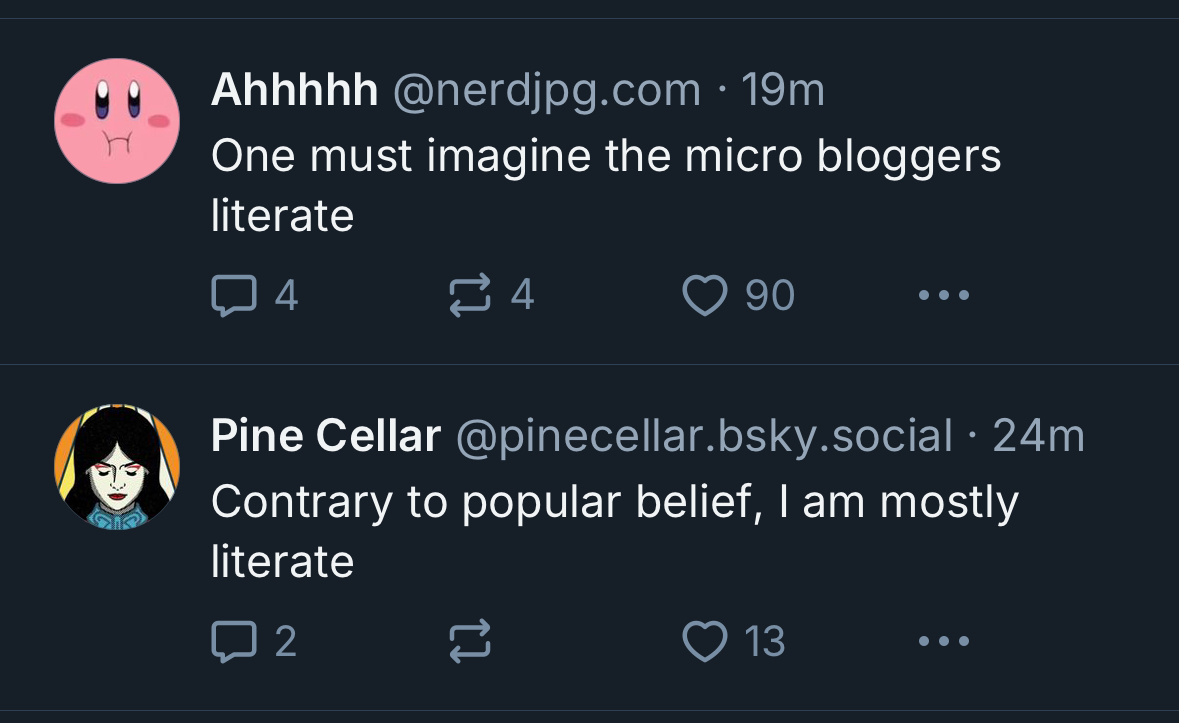The image size is (1179, 723).
Task: Reply to the Ahhhhh post via speech bubble icon
Action: 231,296
